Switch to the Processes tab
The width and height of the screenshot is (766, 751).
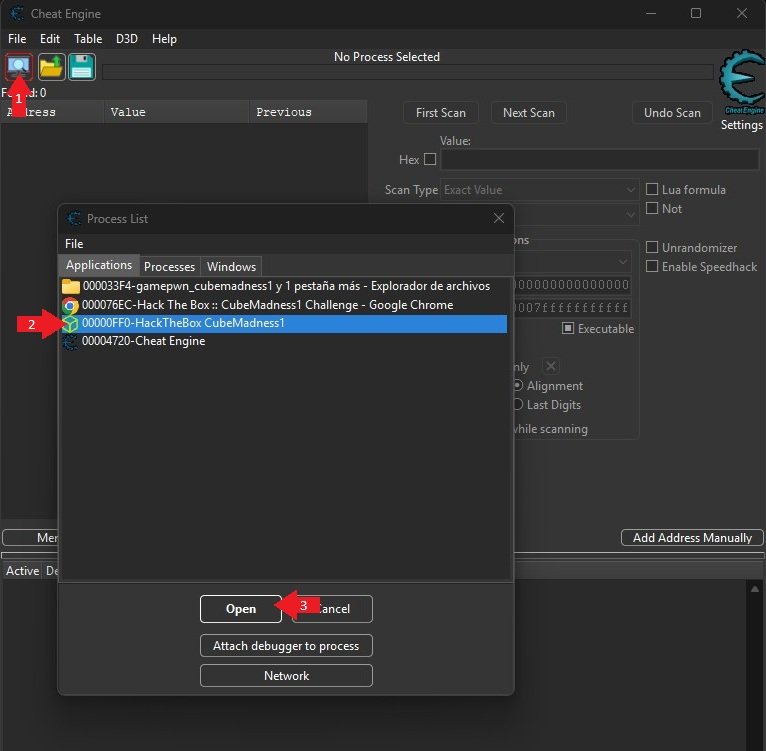click(170, 267)
